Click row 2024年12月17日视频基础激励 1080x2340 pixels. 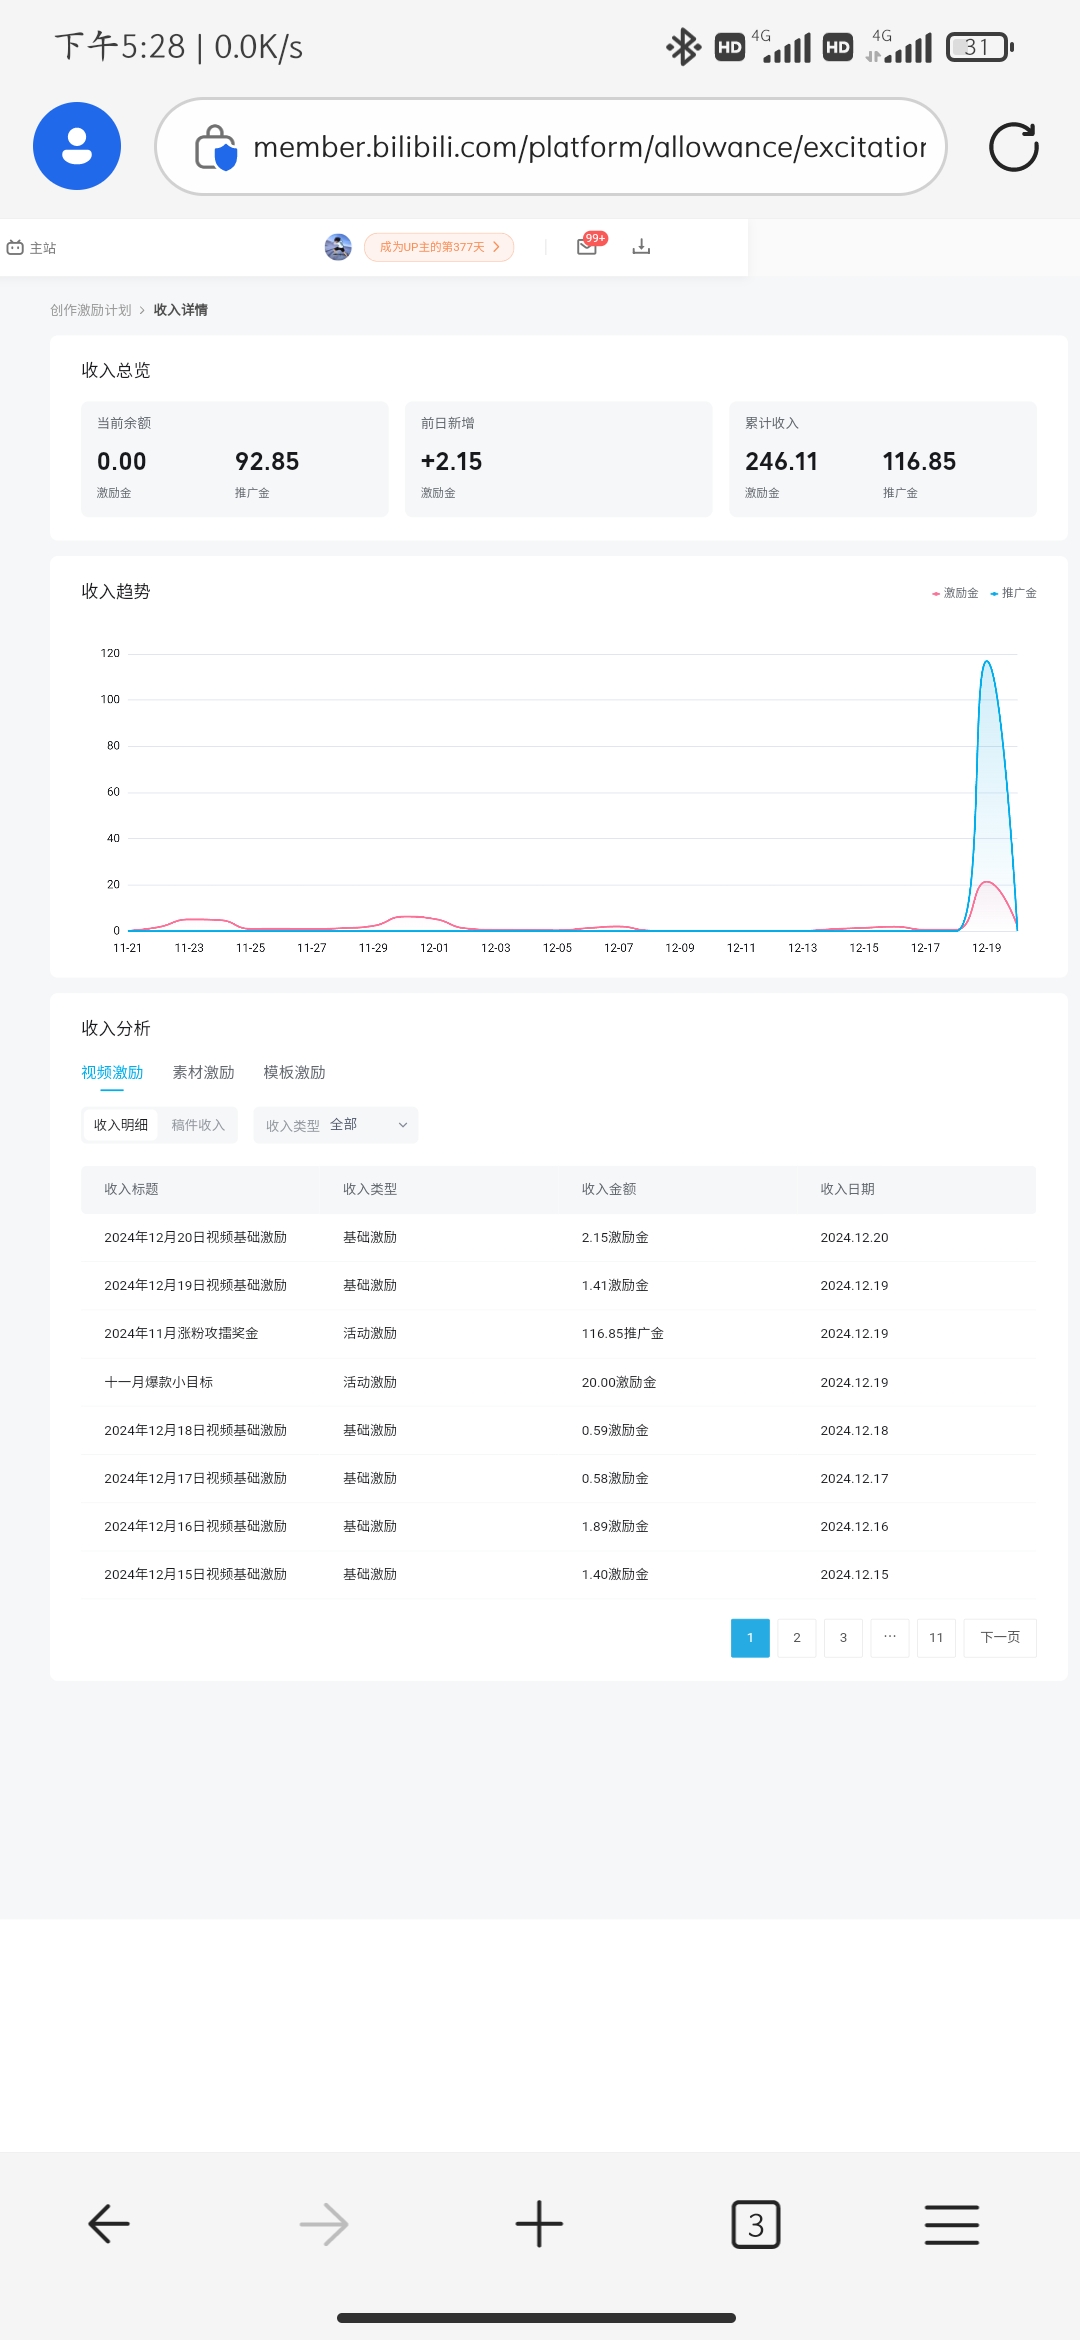(558, 1478)
